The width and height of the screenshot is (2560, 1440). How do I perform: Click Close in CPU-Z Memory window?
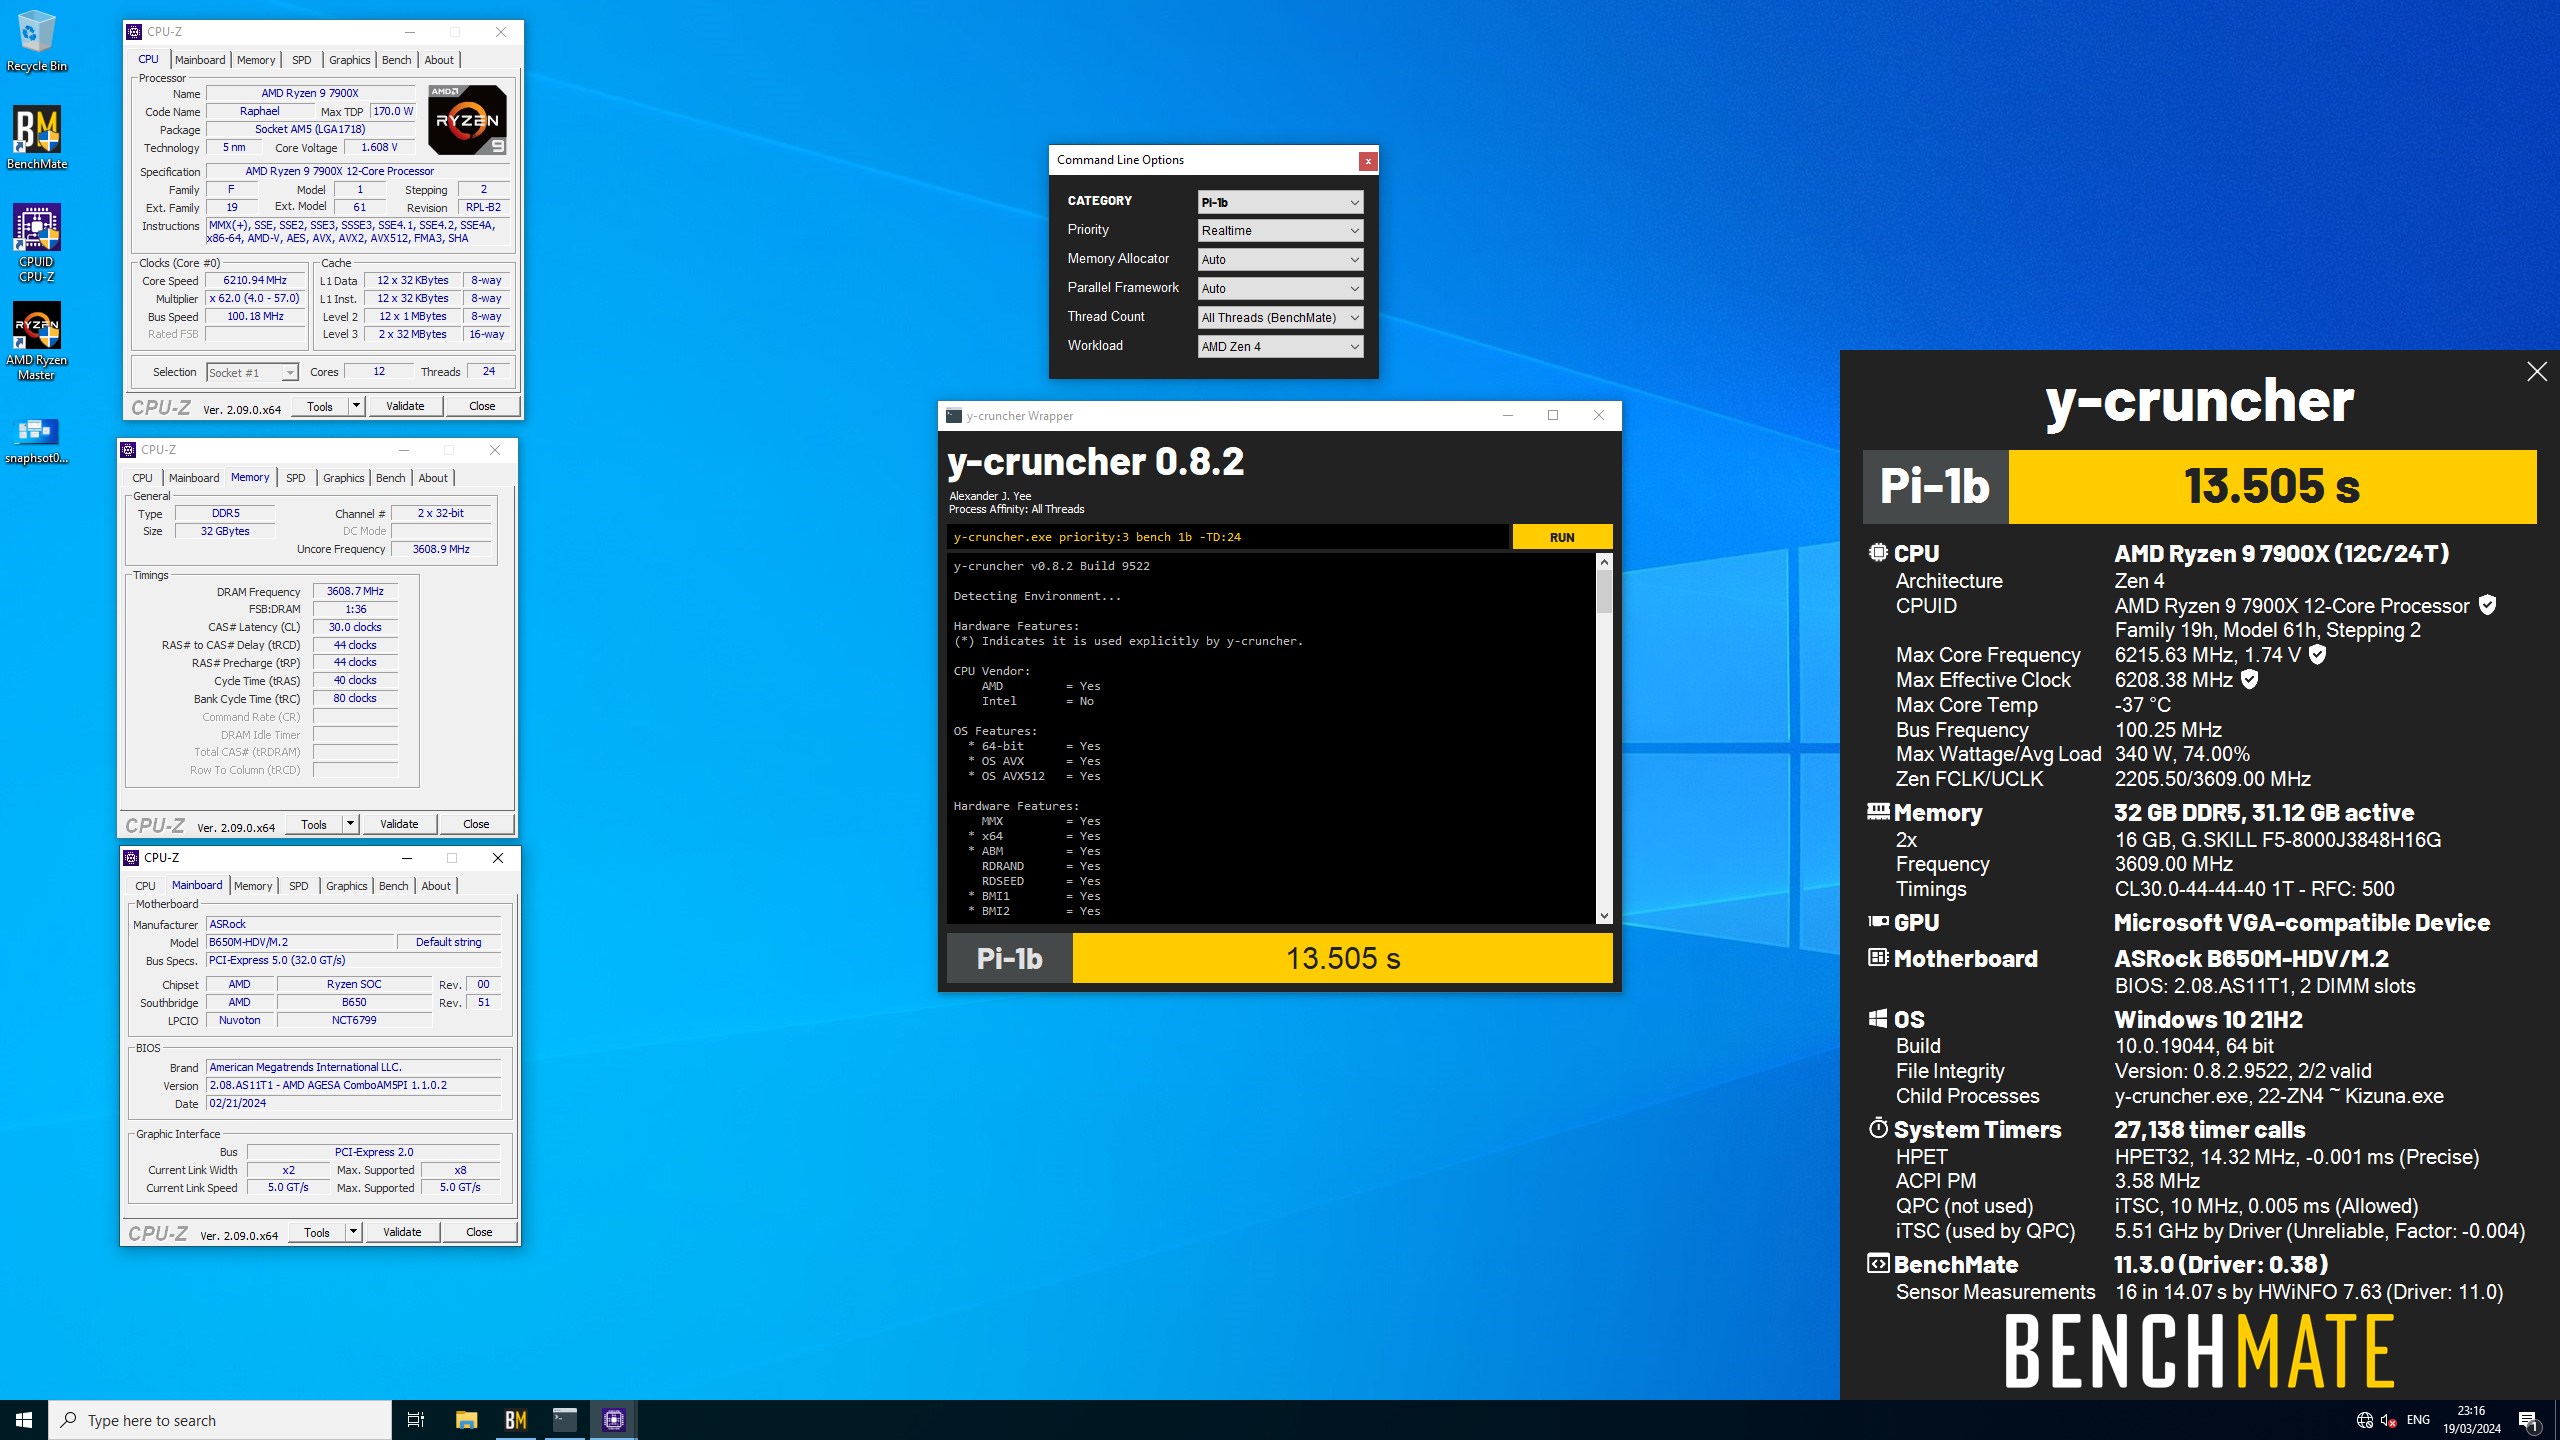tap(476, 824)
